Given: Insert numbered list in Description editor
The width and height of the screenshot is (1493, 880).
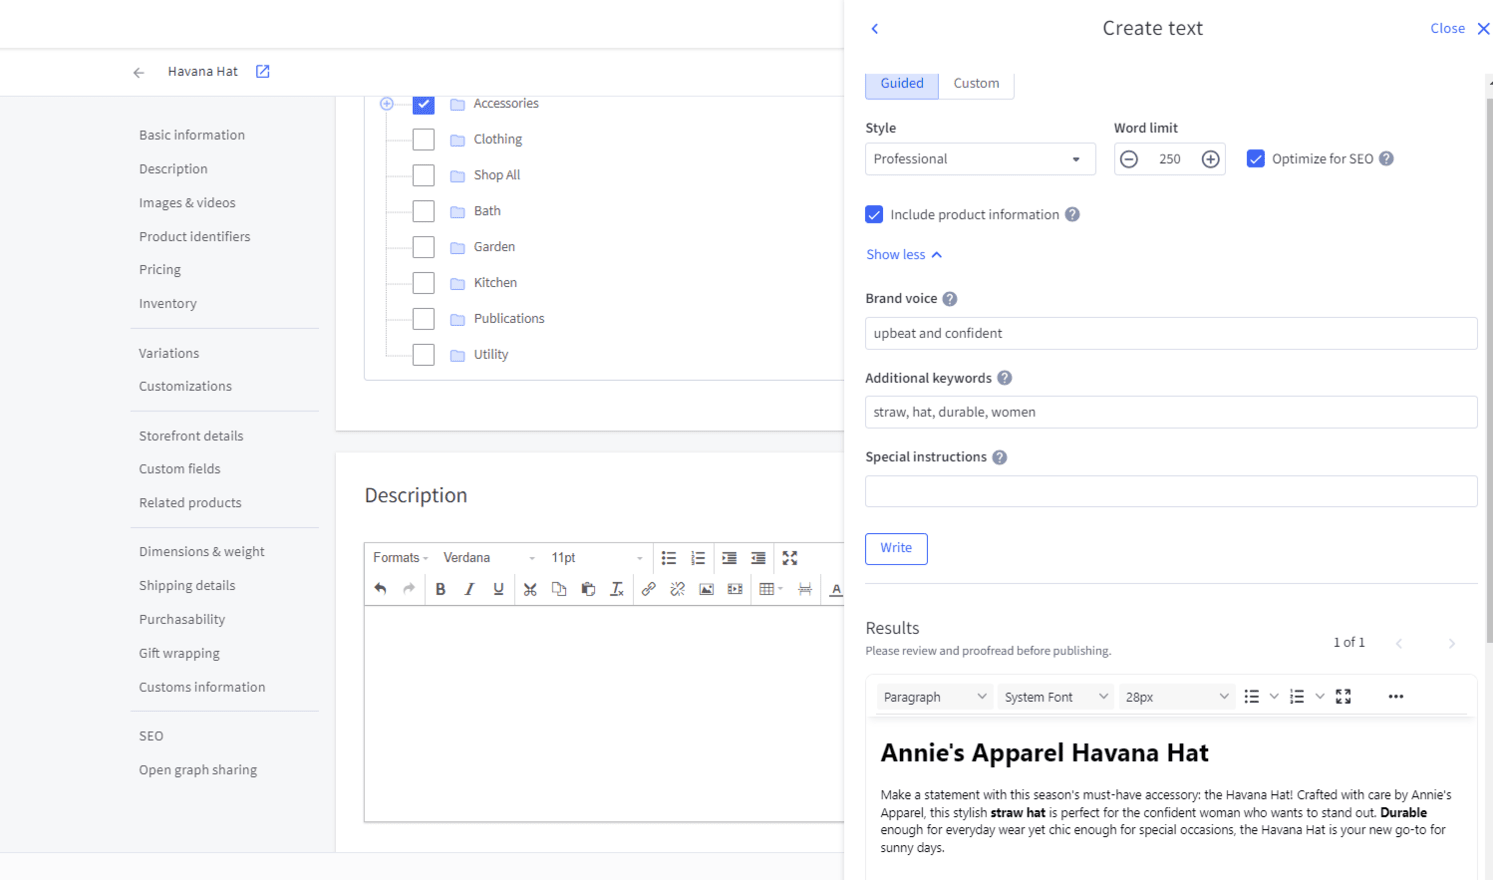Looking at the screenshot, I should pos(698,558).
